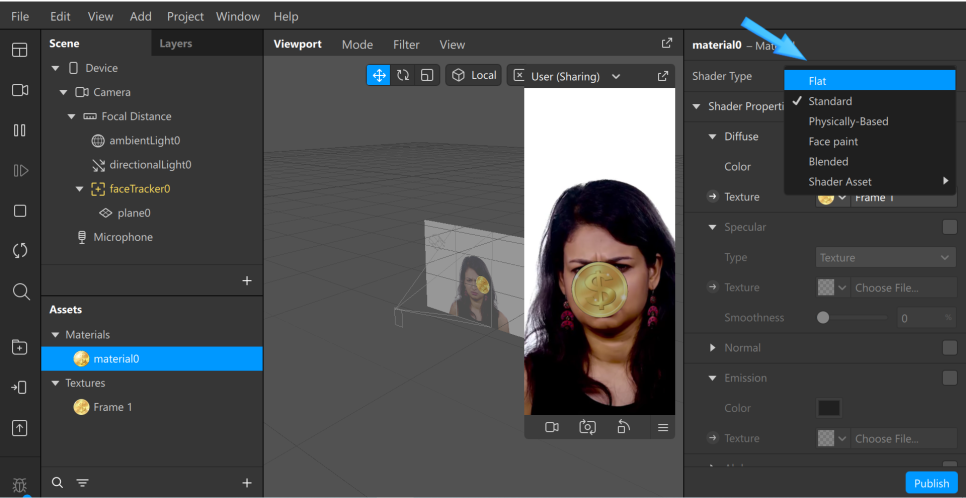The image size is (966, 498).
Task: Pop out the simulator preview
Action: [x=663, y=76]
